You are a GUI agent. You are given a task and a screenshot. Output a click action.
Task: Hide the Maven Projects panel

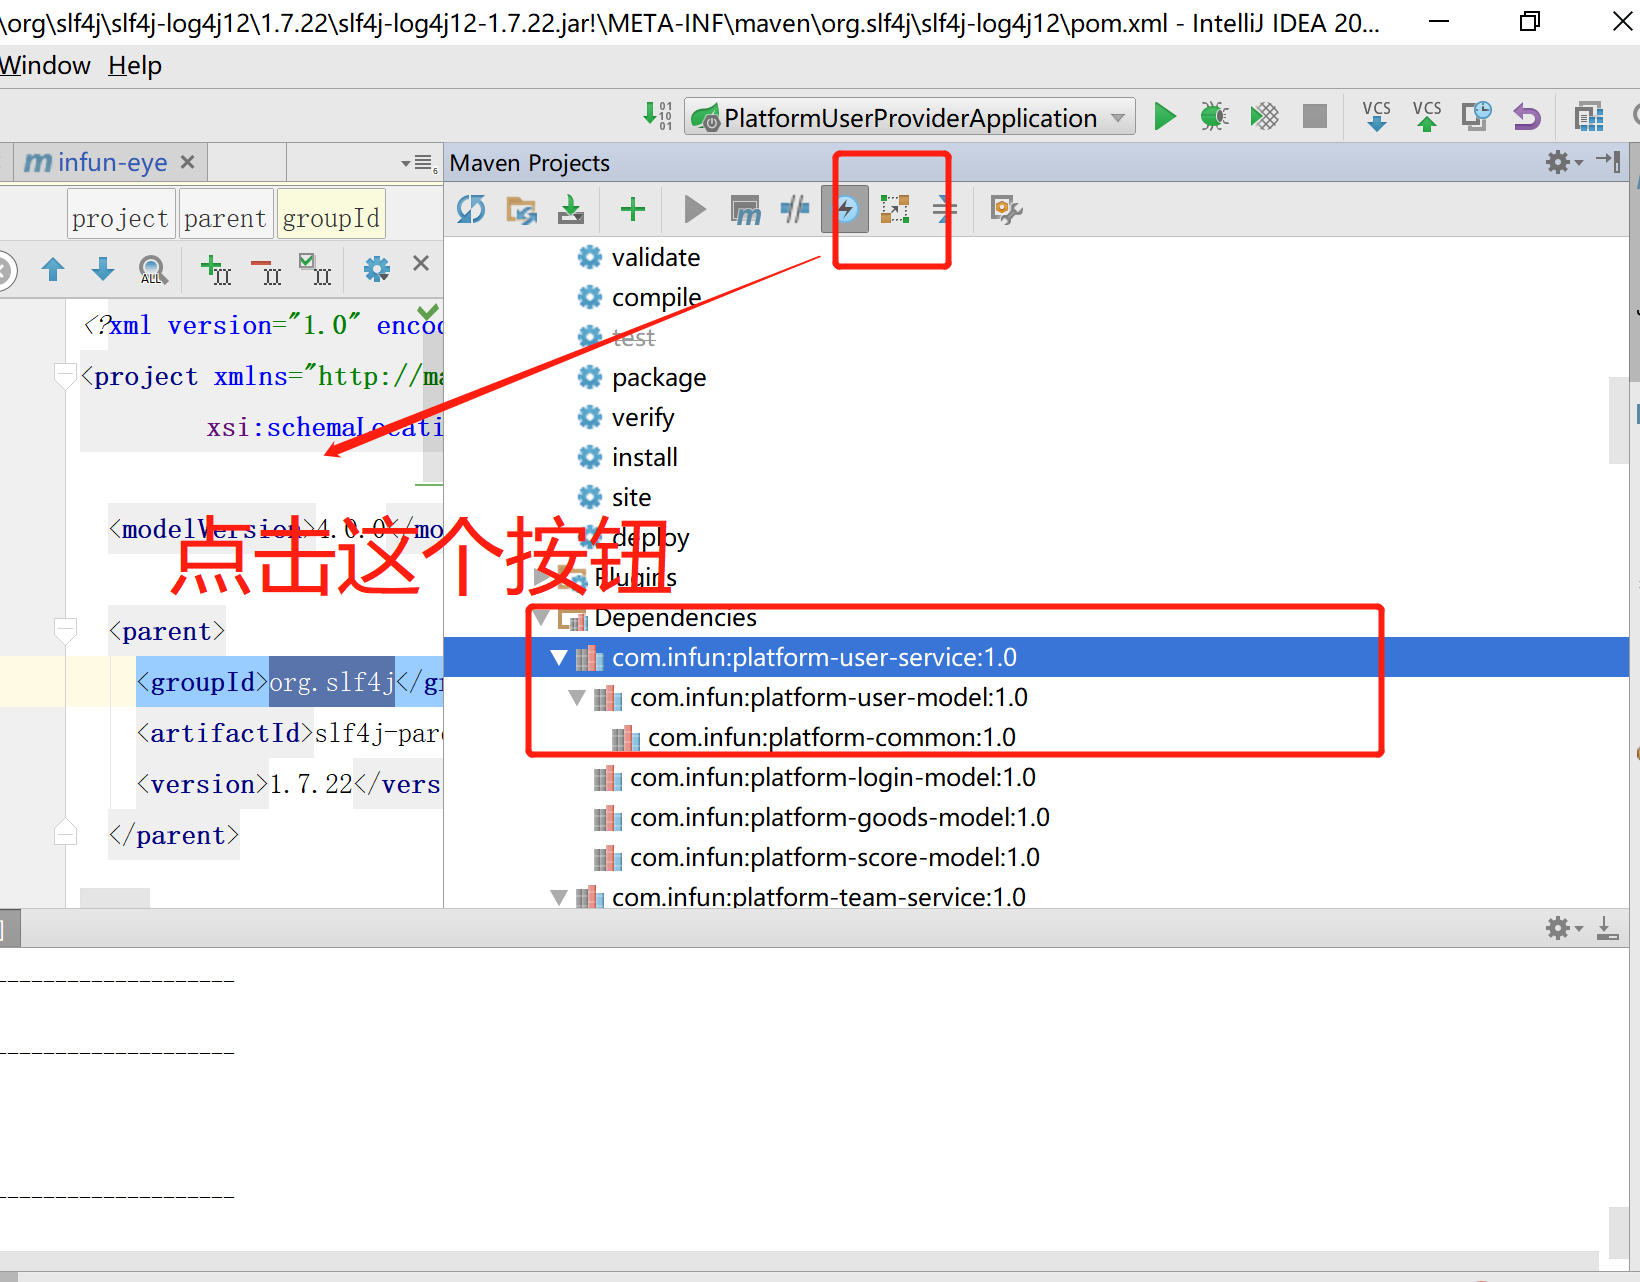point(1608,161)
